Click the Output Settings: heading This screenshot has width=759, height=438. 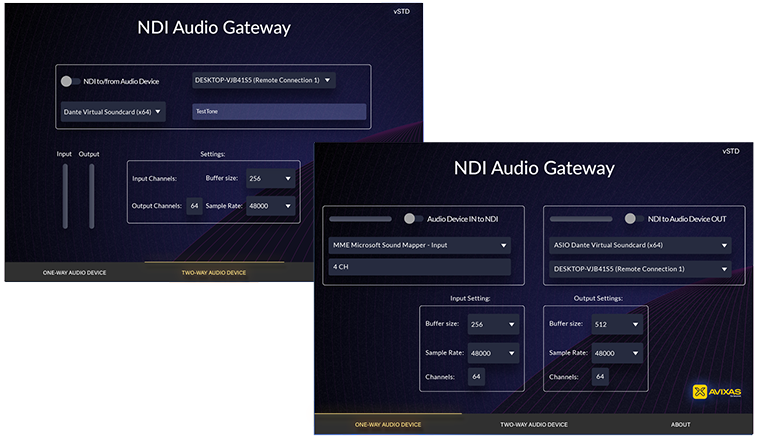tap(598, 298)
